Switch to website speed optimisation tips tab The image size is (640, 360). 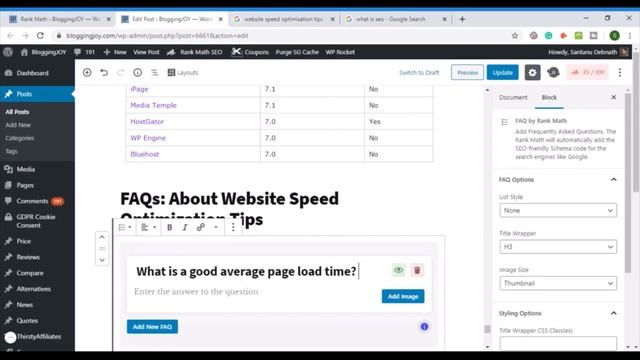pos(283,19)
